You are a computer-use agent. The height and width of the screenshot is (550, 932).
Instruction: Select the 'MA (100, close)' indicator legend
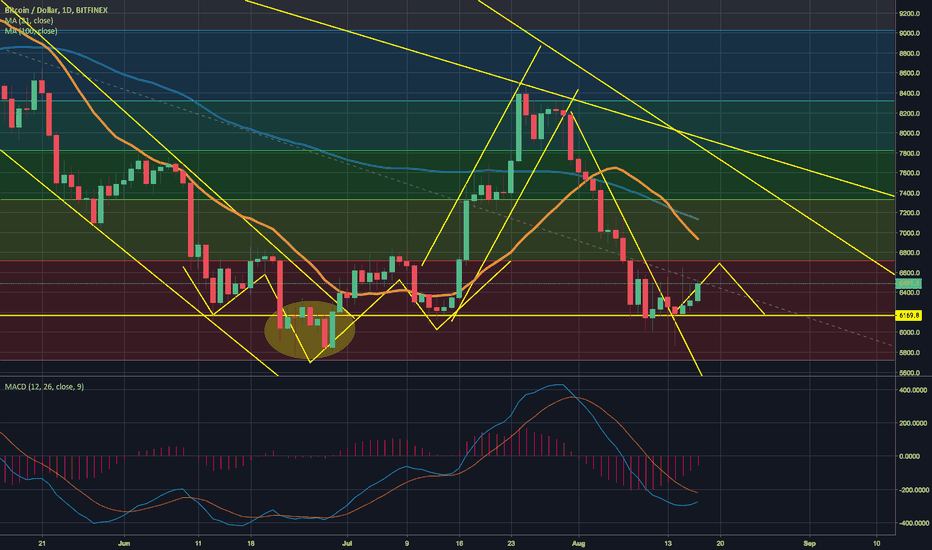[x=31, y=31]
